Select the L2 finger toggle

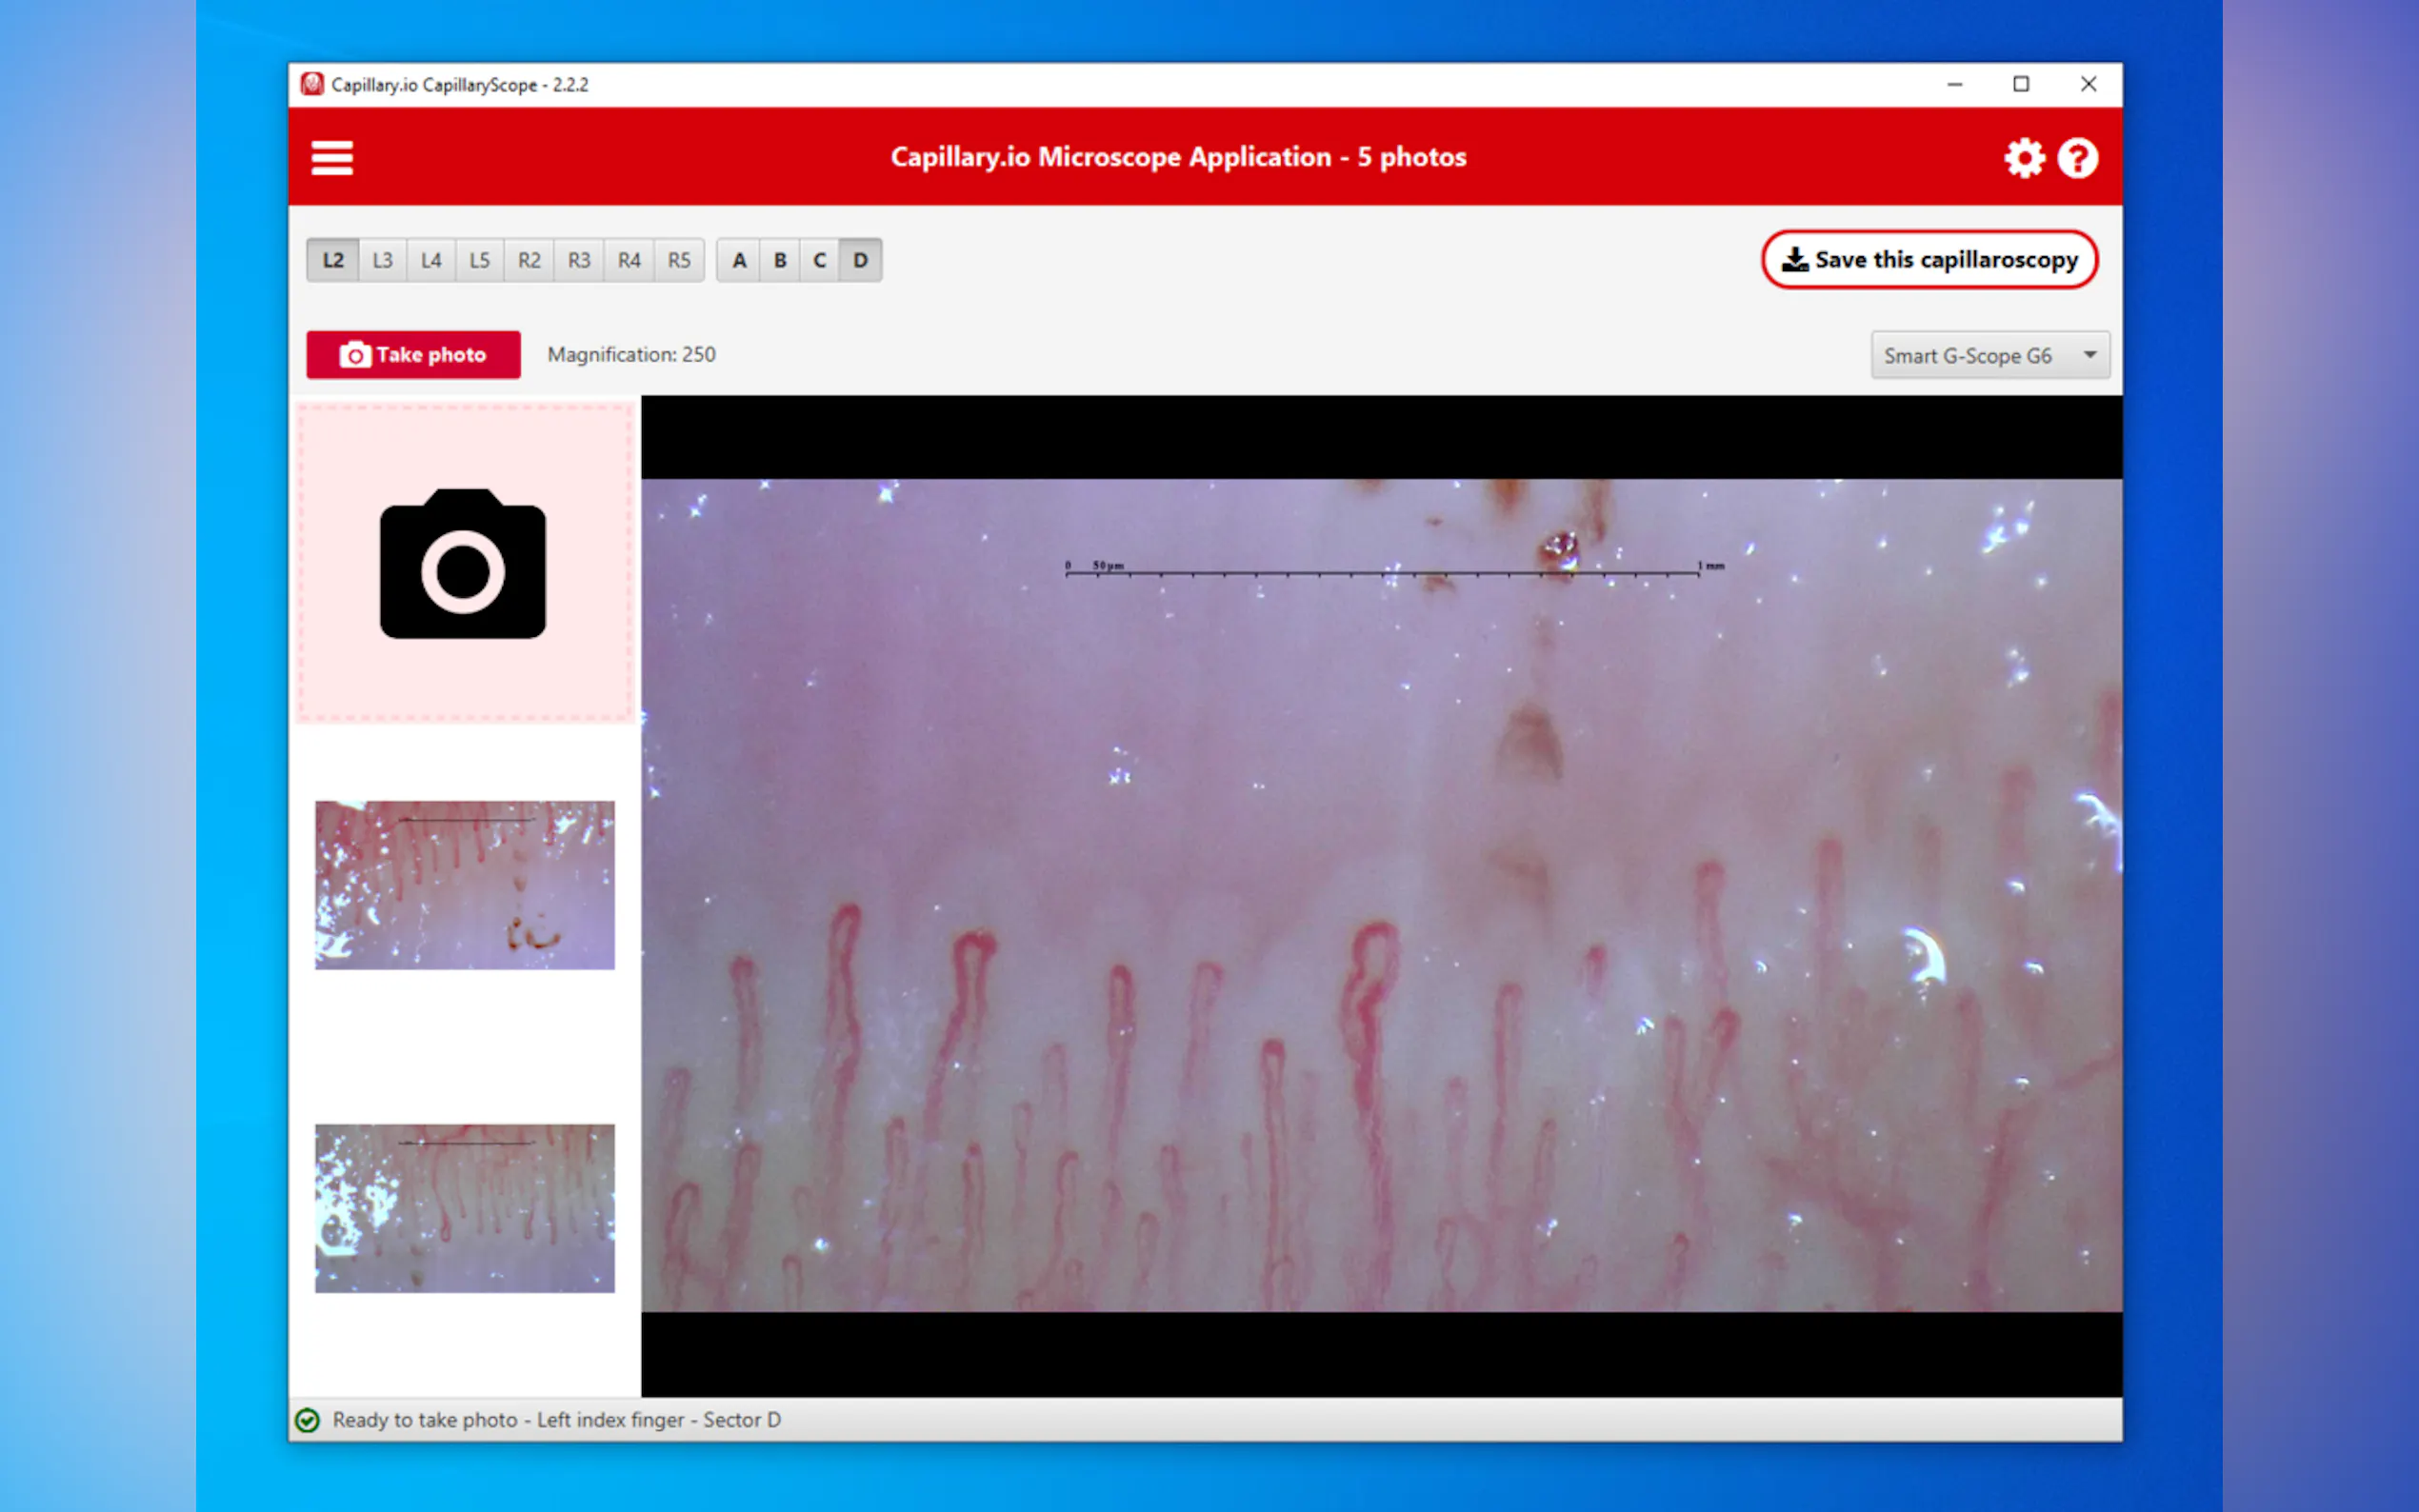333,260
